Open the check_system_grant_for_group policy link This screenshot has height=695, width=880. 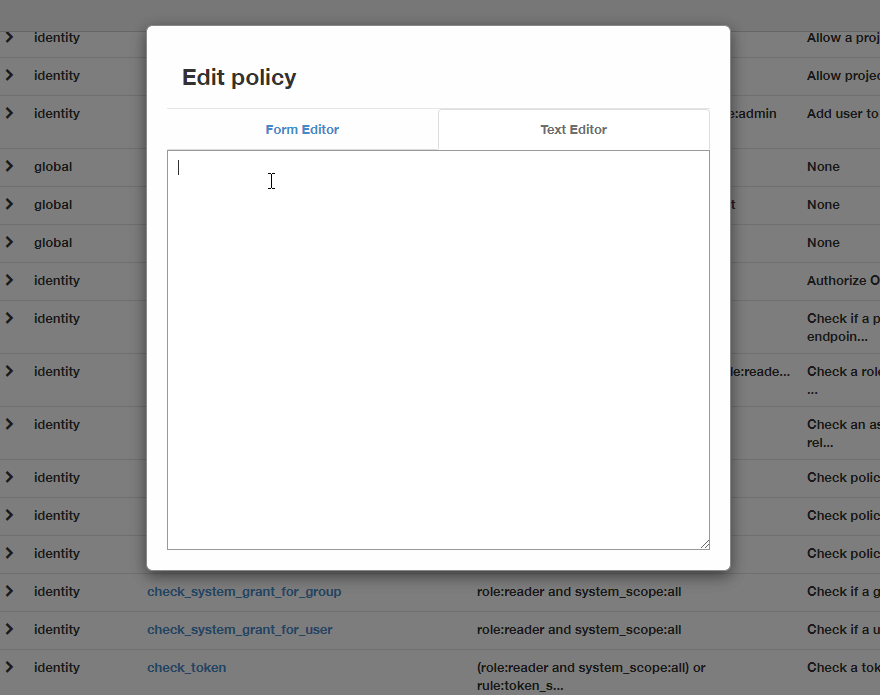(244, 591)
